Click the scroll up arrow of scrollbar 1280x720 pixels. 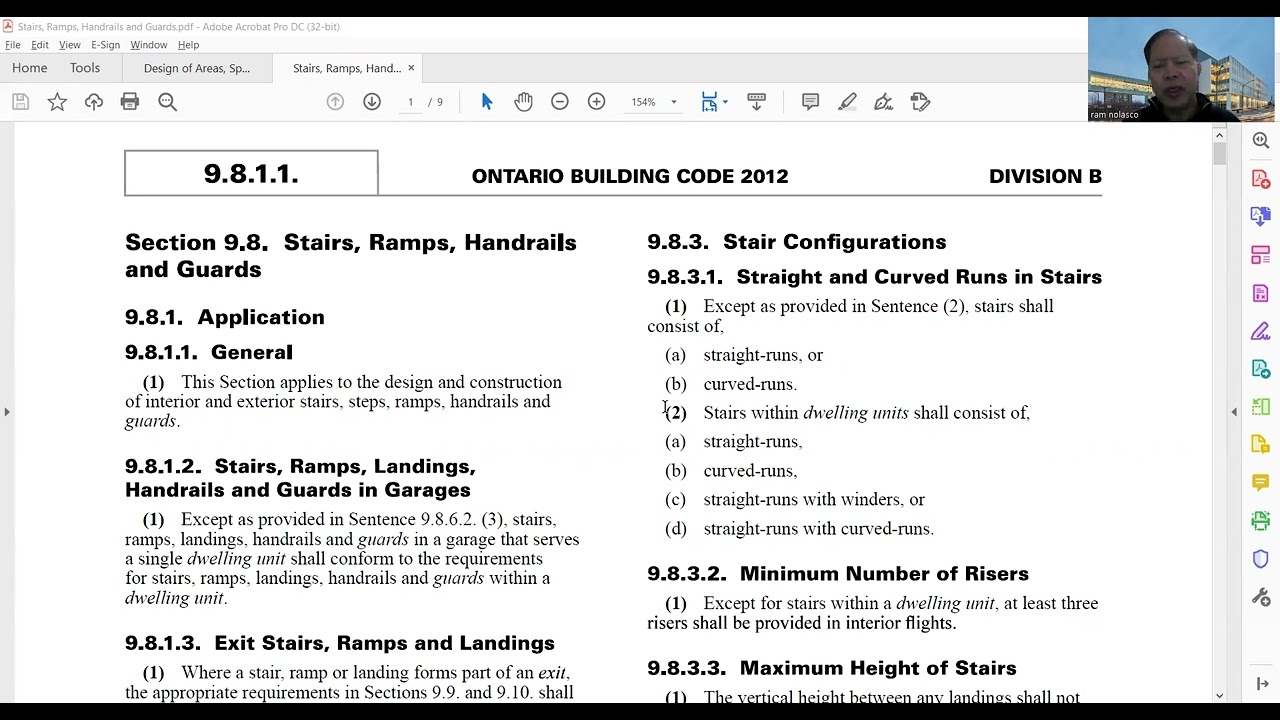[1219, 134]
